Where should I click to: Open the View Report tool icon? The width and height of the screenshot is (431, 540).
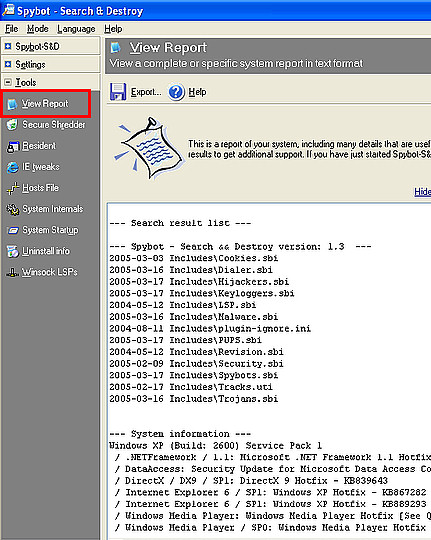(12, 104)
